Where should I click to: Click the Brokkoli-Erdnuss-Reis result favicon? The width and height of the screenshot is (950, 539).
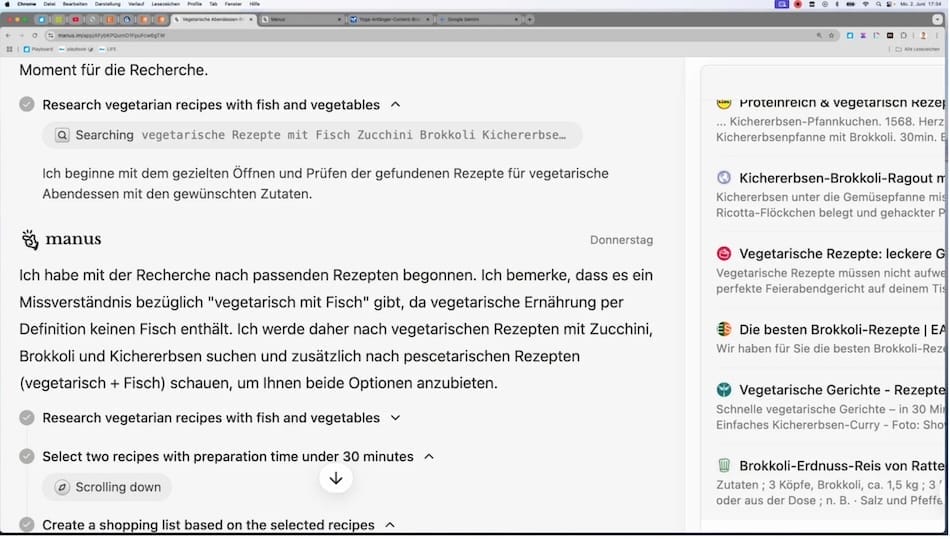point(724,465)
